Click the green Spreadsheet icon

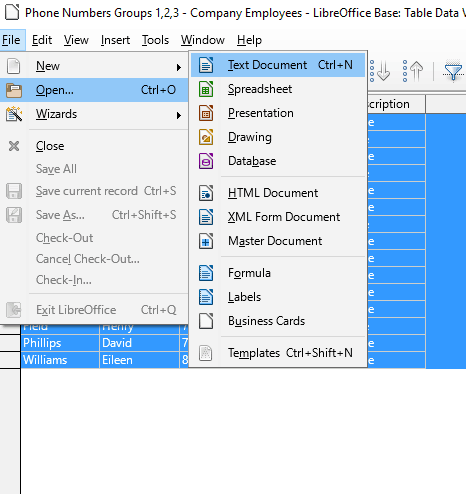206,89
